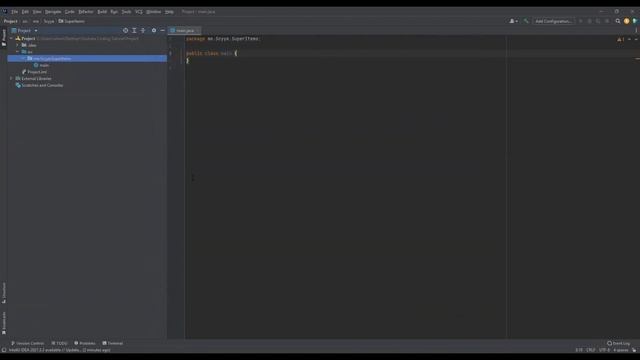Click the IntelliJ IDEA update available message
Viewport: 640px width, 360px height.
click(60, 350)
